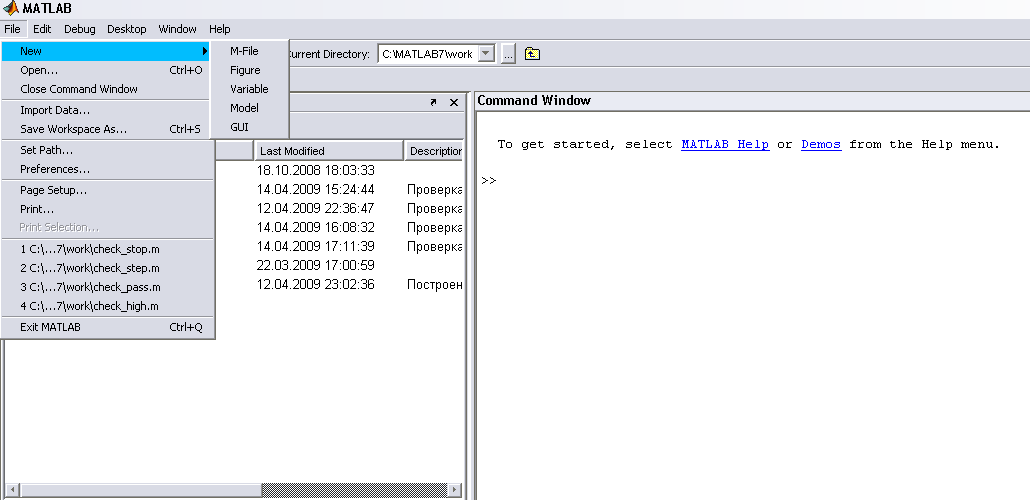Image resolution: width=1030 pixels, height=500 pixels.
Task: Sort by Last Modified column header
Action: click(x=329, y=150)
